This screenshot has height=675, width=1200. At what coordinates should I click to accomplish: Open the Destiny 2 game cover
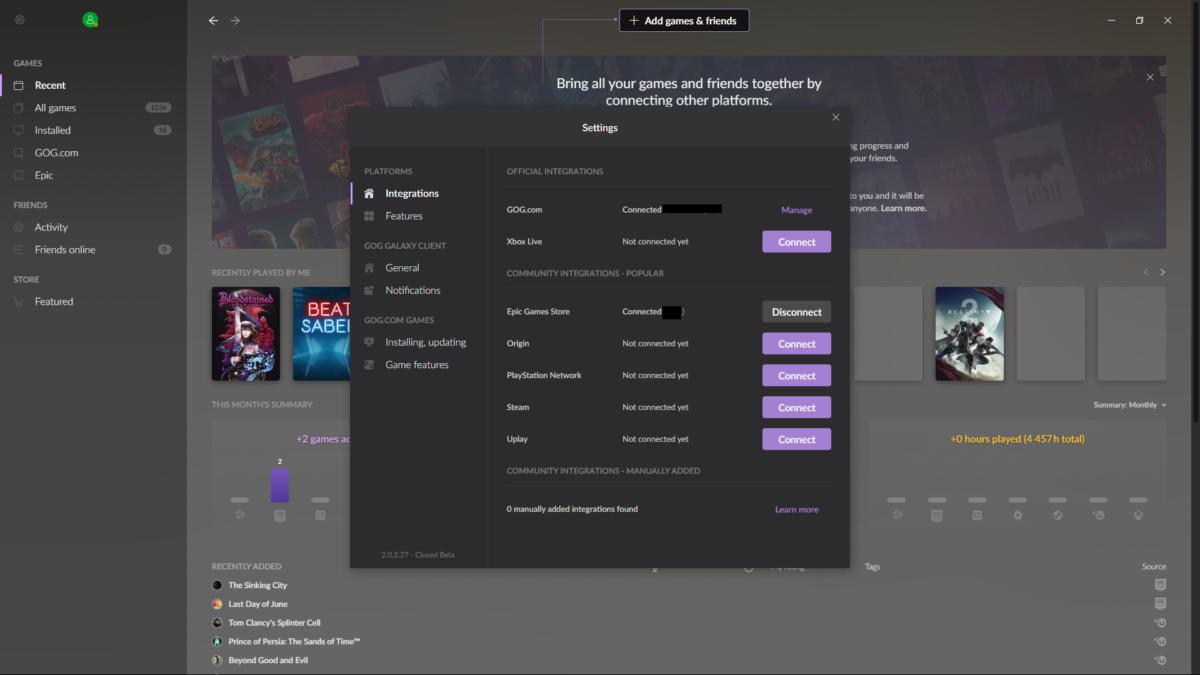pos(969,334)
